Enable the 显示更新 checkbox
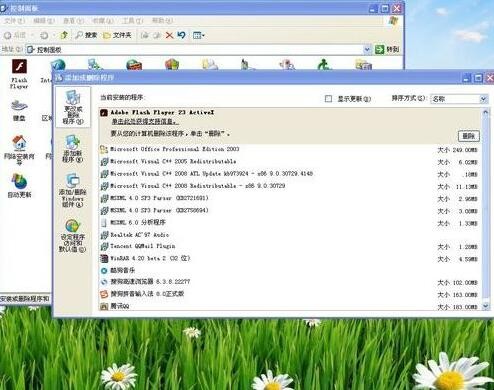 (x=328, y=99)
